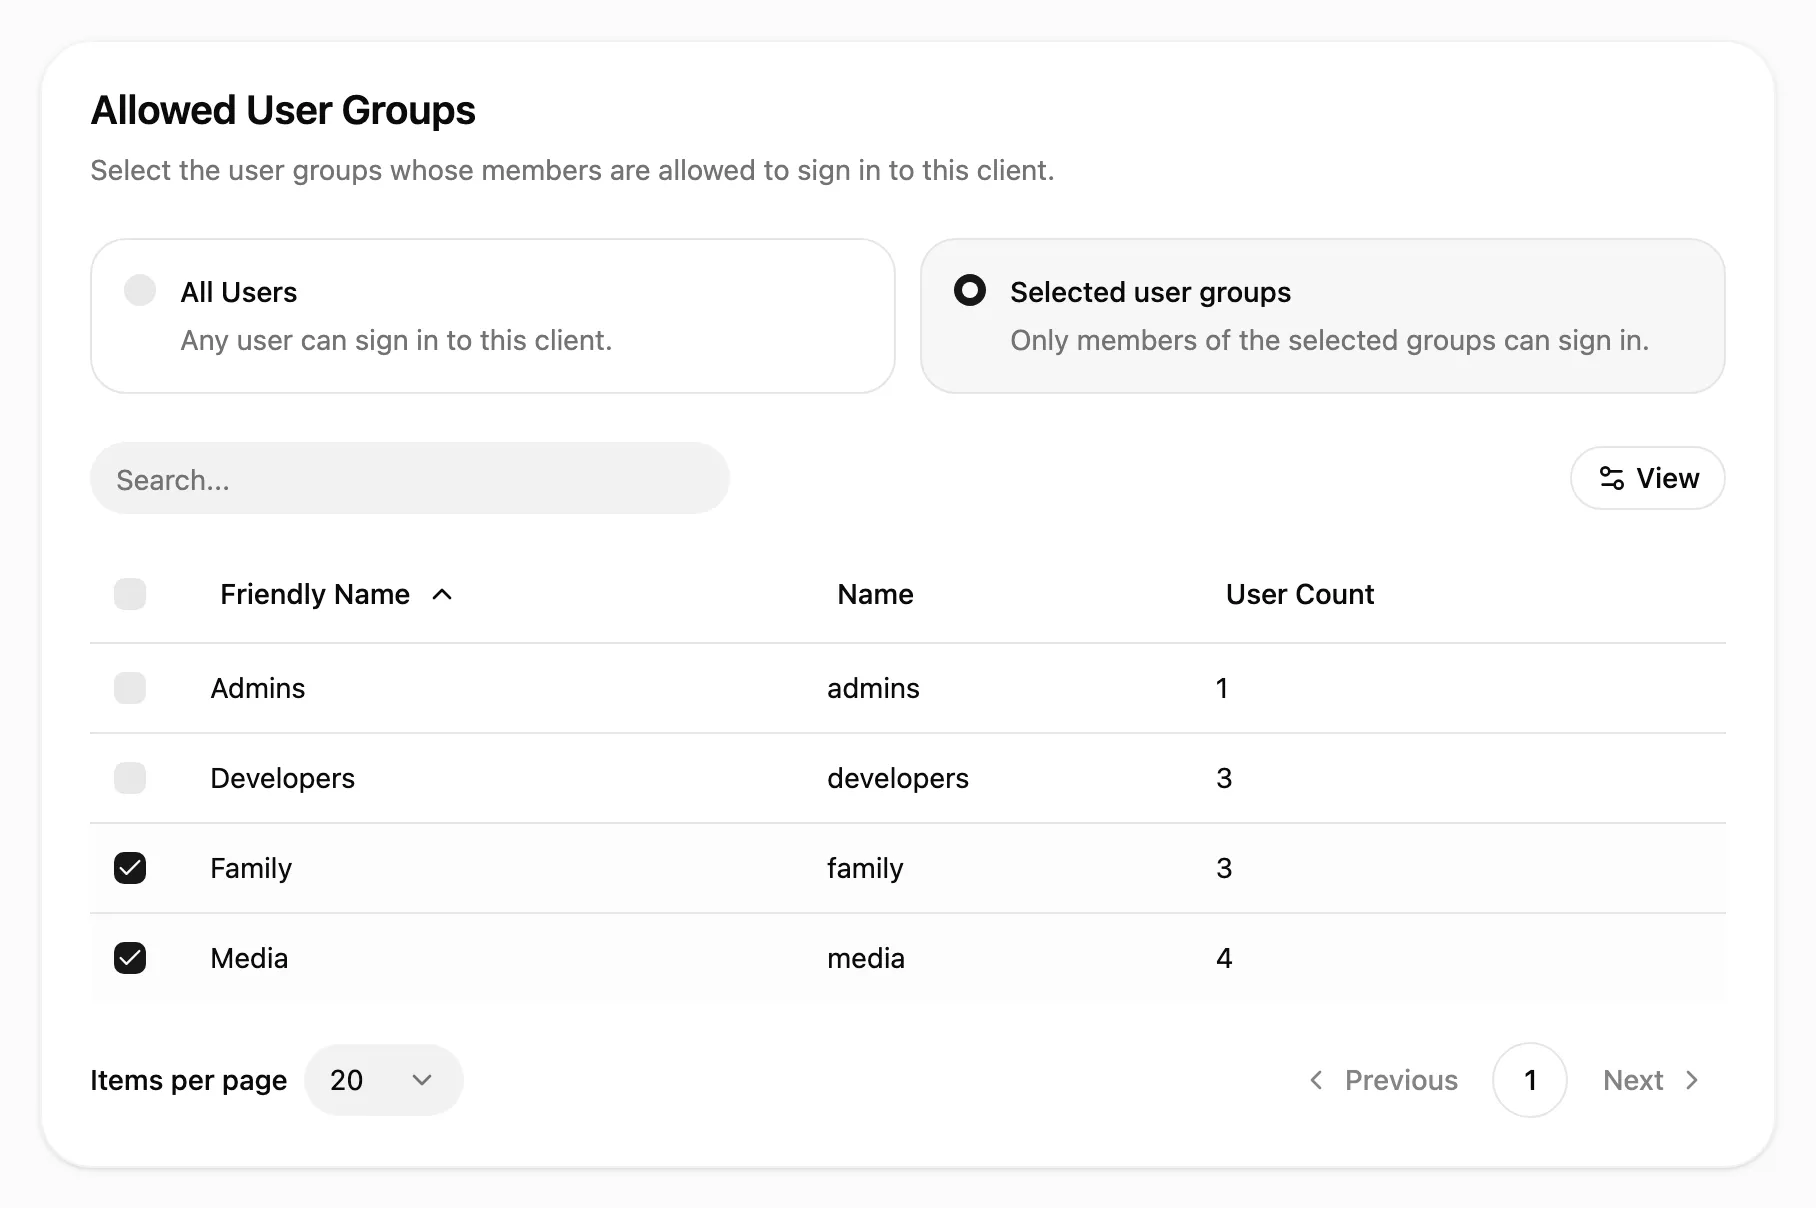The width and height of the screenshot is (1816, 1208).
Task: Select the All Users radio option
Action: pyautogui.click(x=140, y=291)
